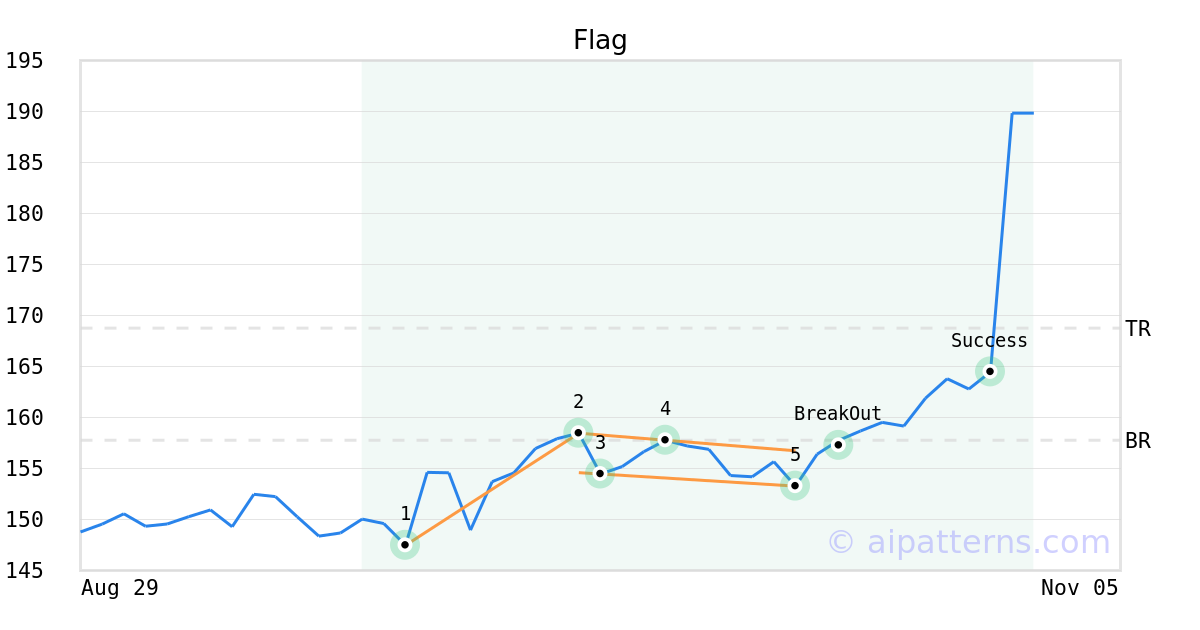Select the 170 y-axis label
Viewport: 1200px width, 630px height.
[x=25, y=316]
